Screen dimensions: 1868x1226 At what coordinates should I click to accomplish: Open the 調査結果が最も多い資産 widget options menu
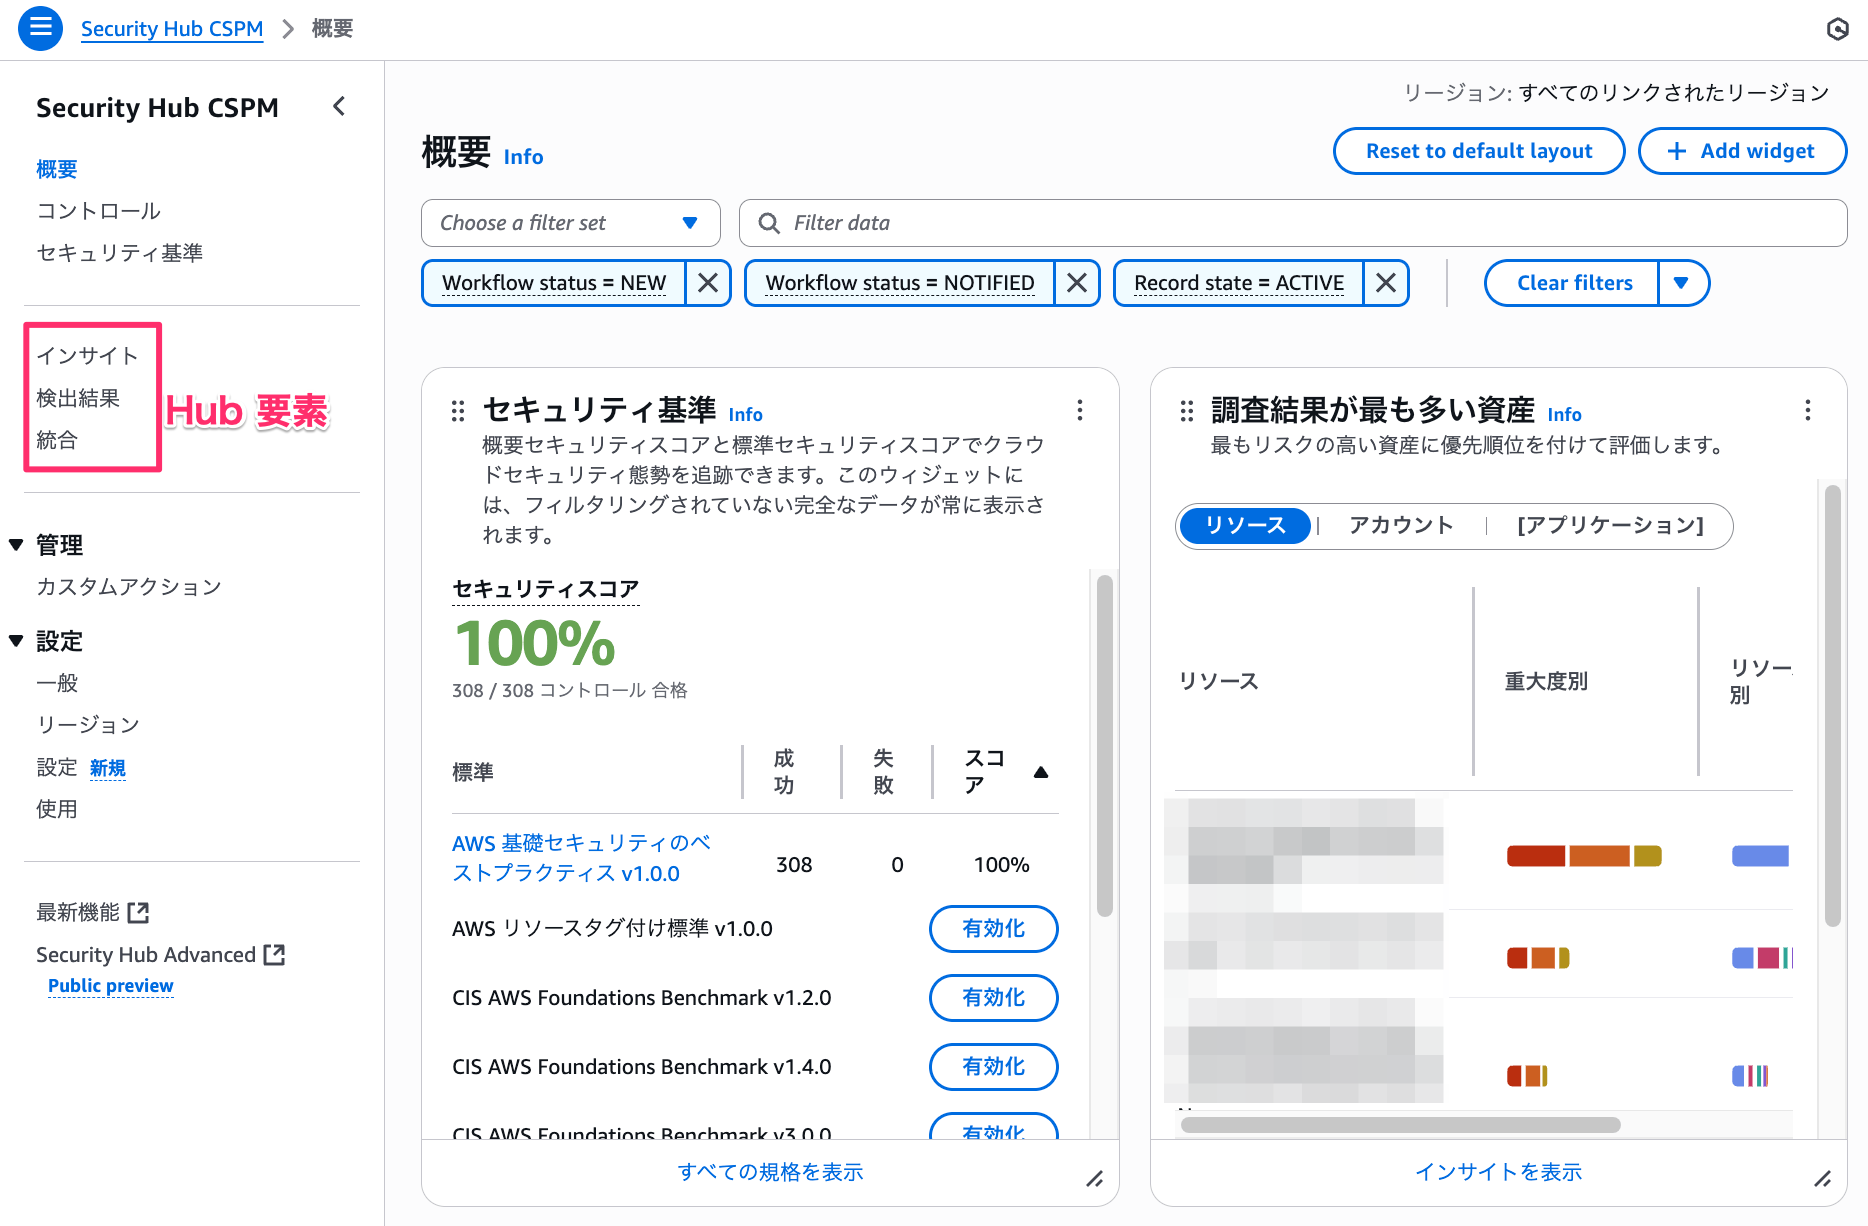coord(1808,410)
